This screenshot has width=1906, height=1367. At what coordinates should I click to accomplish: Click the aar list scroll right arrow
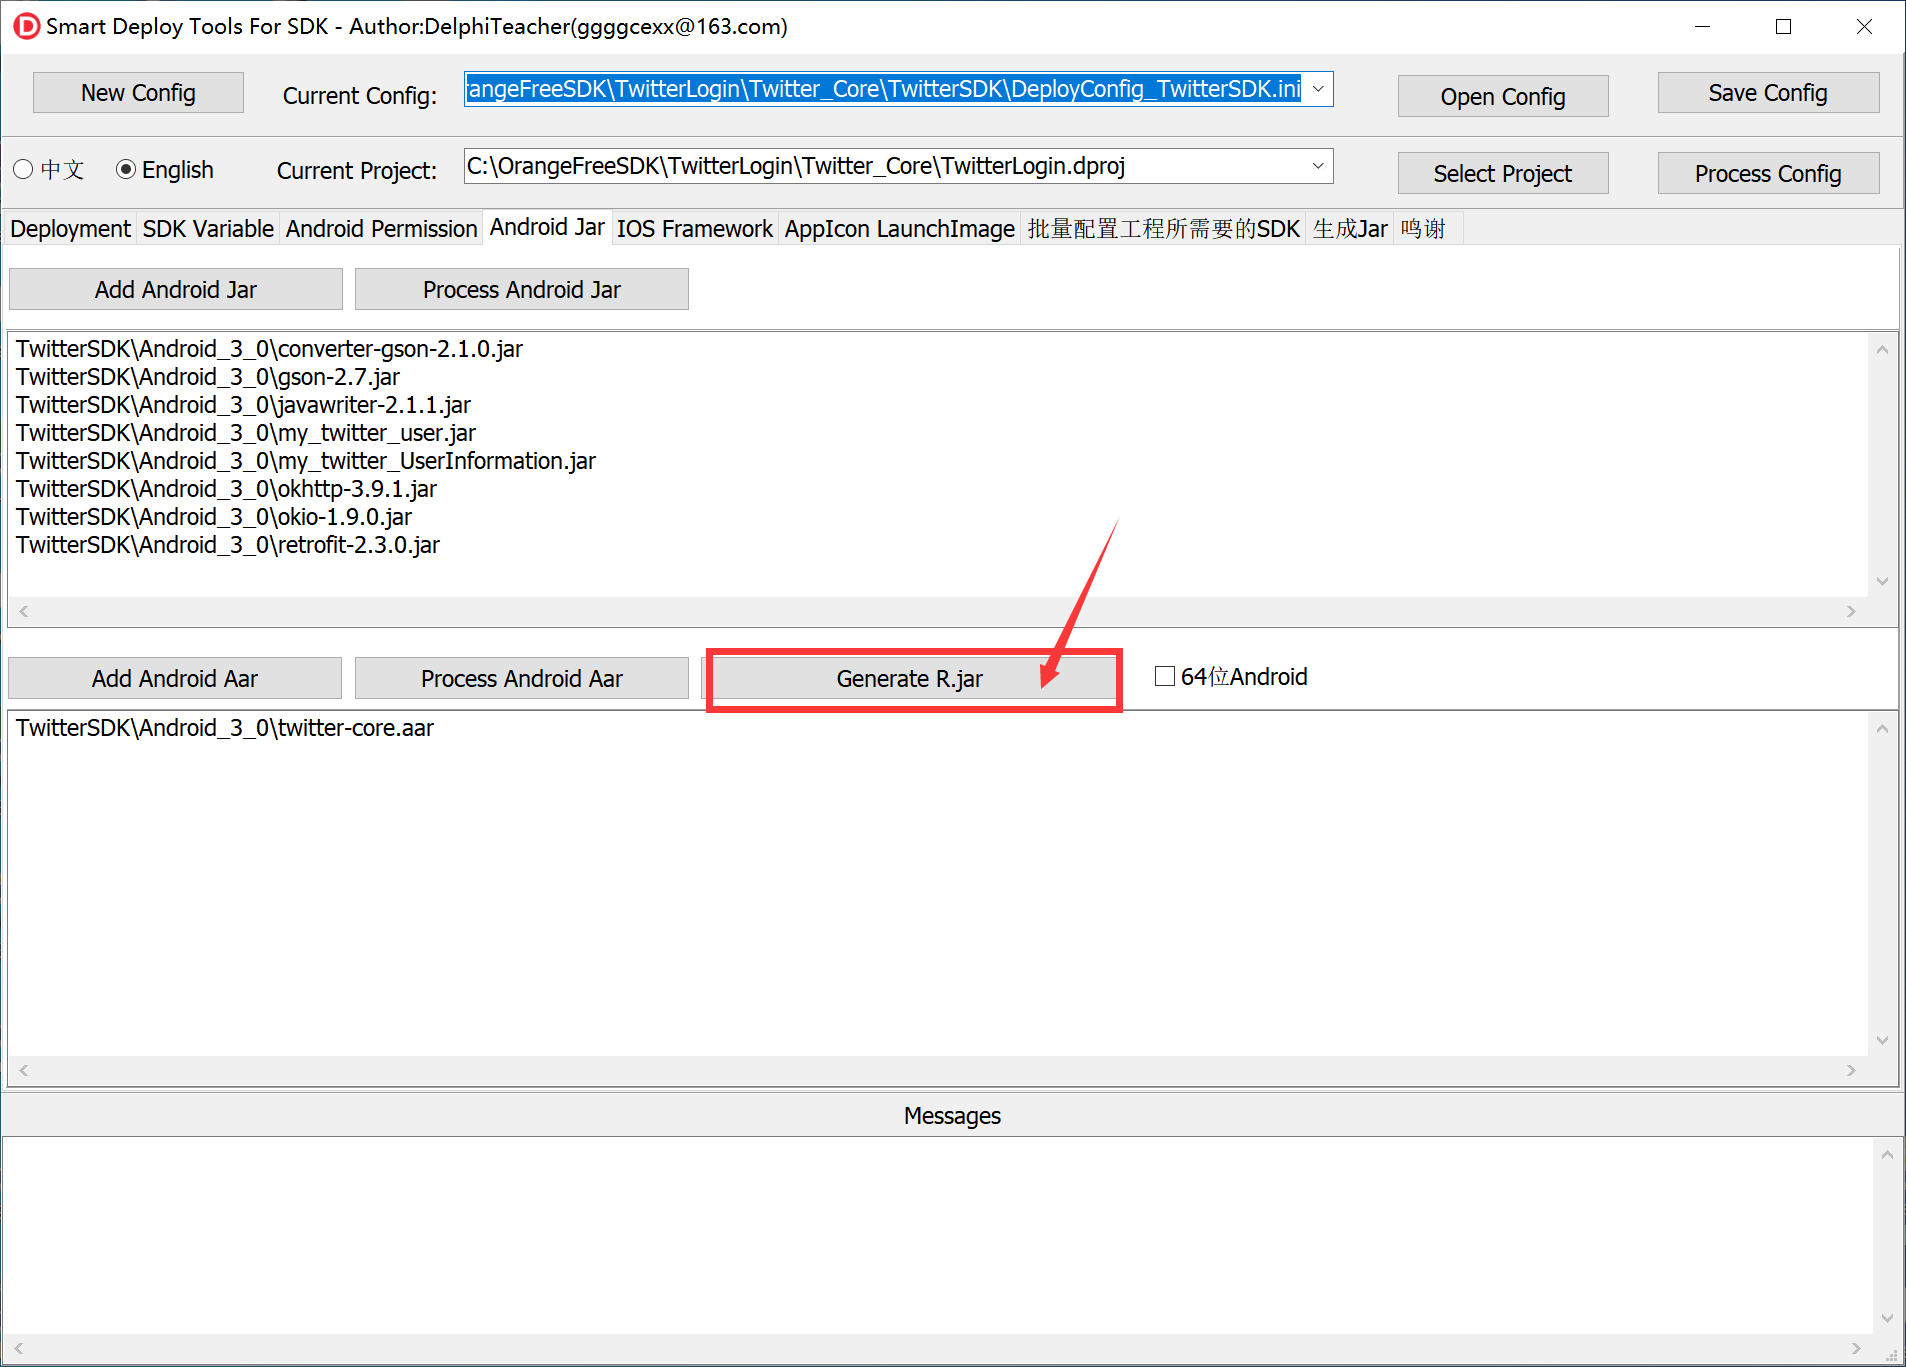coord(1851,1070)
